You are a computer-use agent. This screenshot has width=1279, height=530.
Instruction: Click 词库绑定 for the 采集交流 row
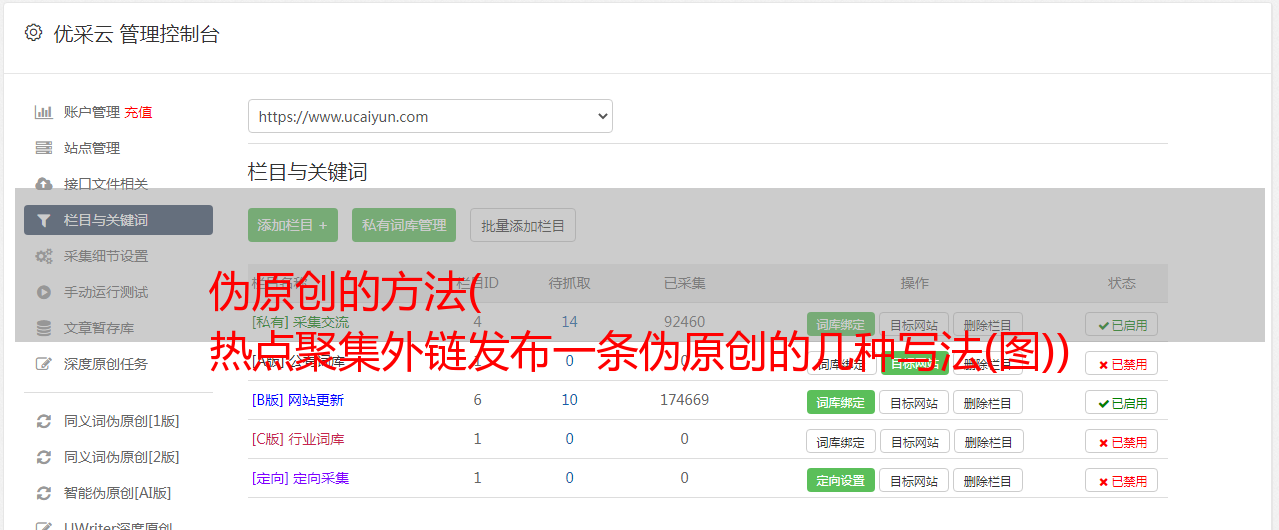pos(841,324)
